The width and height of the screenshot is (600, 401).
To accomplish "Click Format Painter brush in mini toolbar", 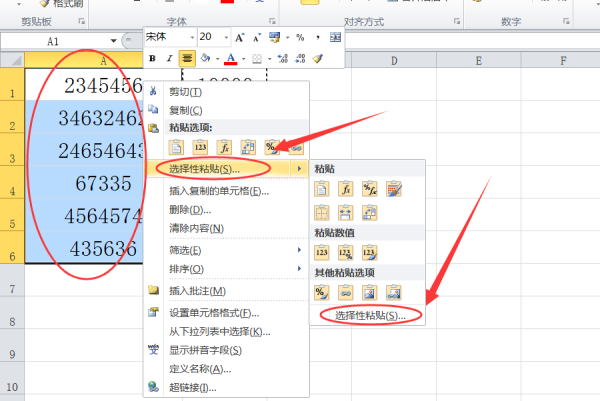I will pyautogui.click(x=318, y=59).
